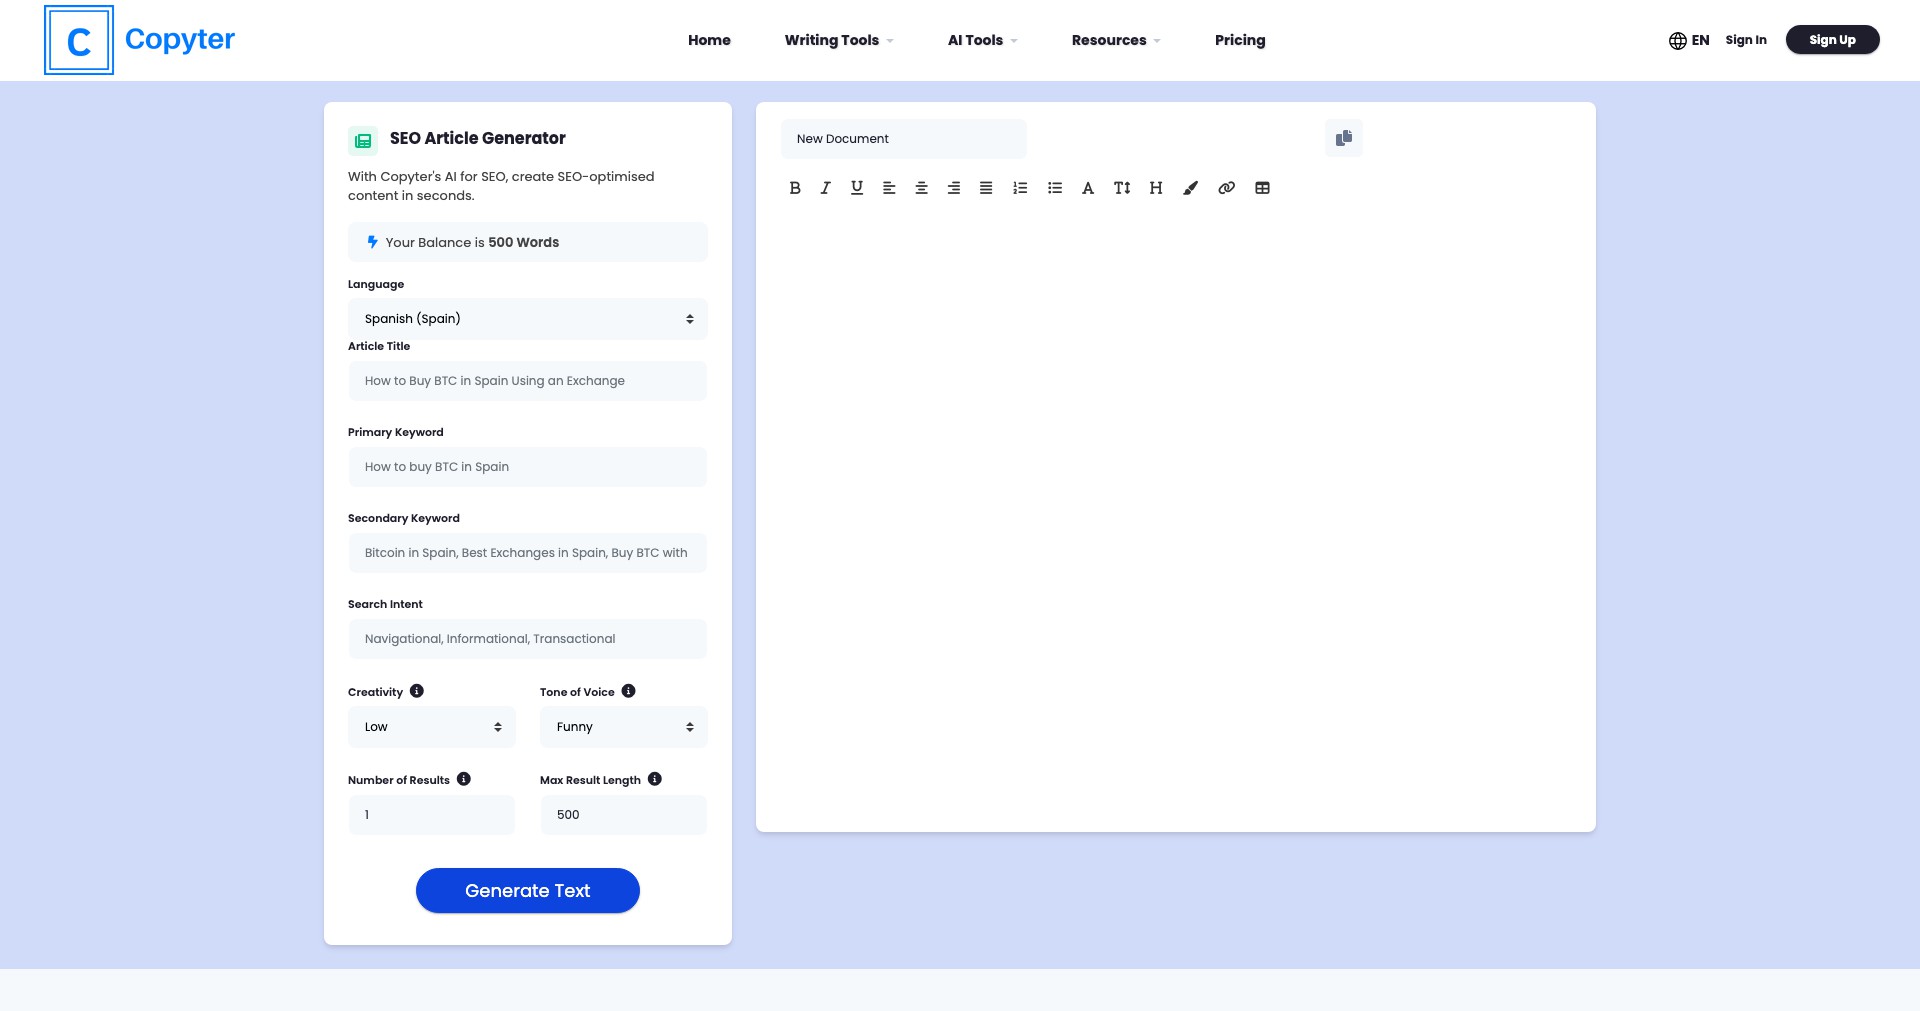Justify text in editor toolbar

[x=986, y=188]
